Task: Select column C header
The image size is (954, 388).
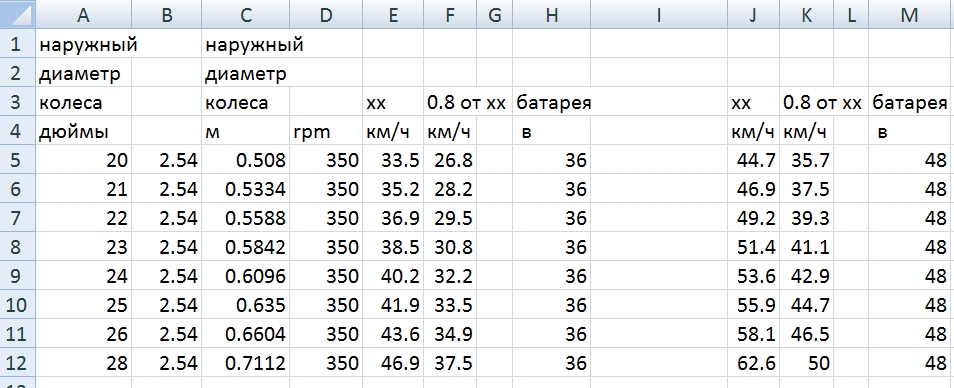Action: tap(246, 15)
